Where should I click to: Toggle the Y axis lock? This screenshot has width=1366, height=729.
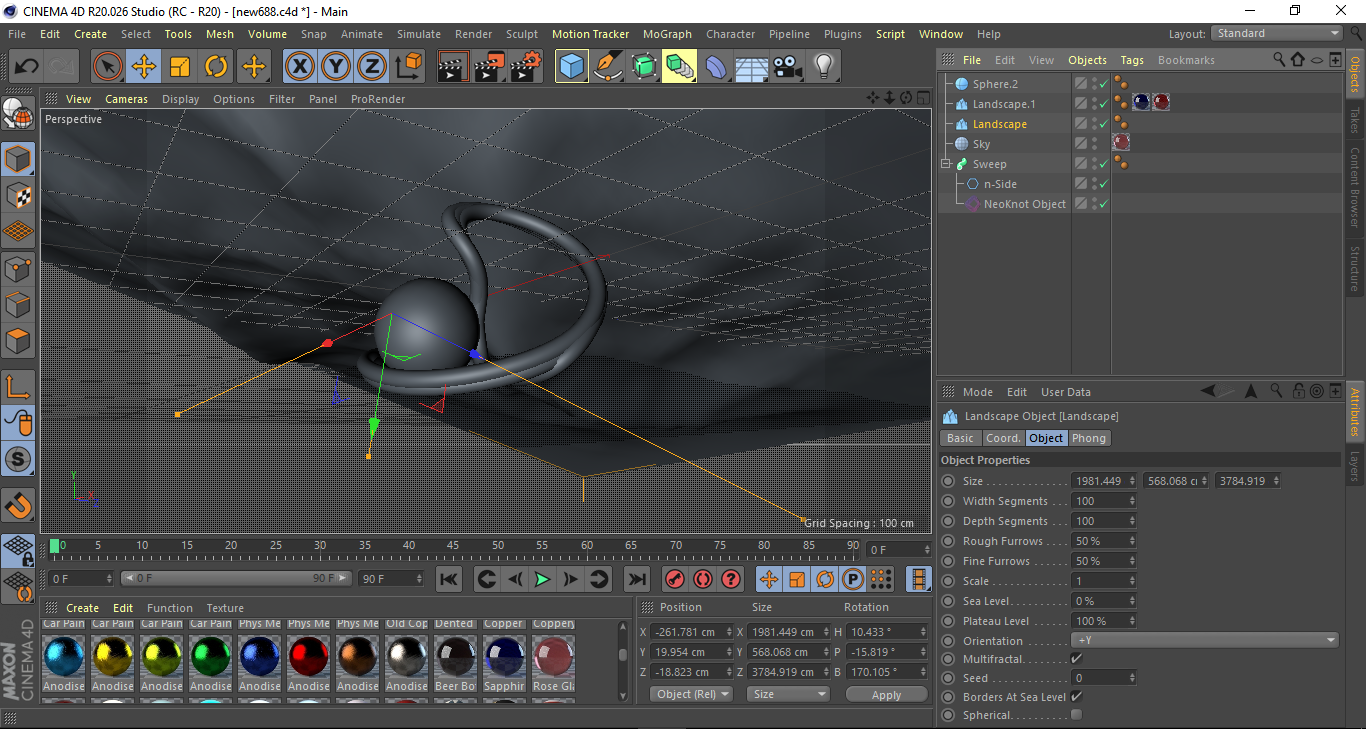point(335,67)
